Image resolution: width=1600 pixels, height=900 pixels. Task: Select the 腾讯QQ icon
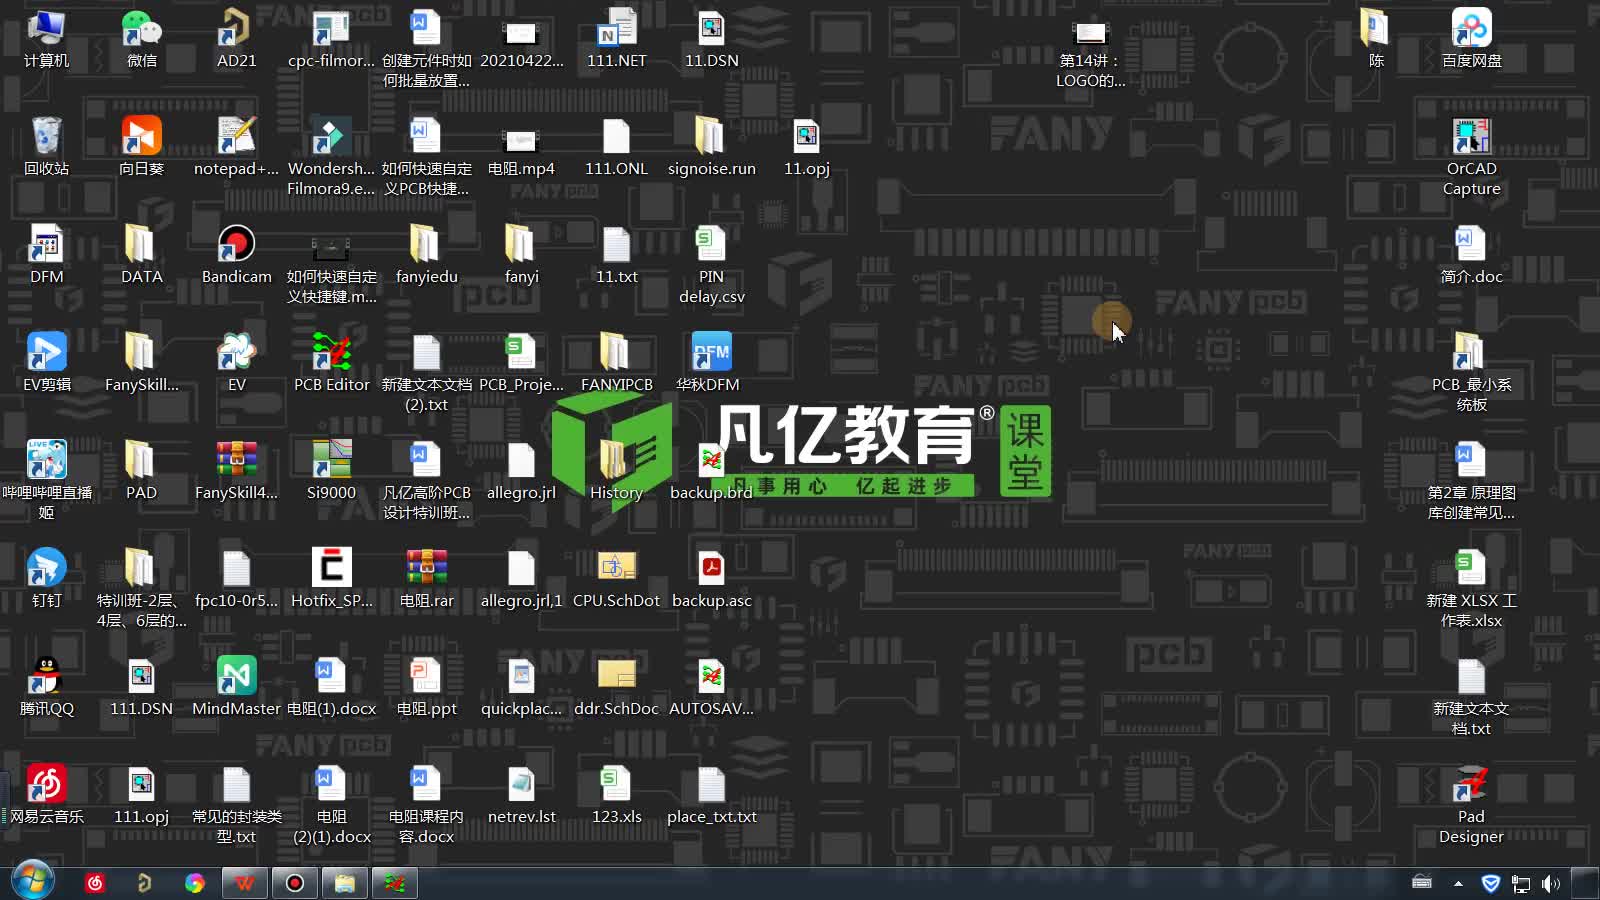pyautogui.click(x=46, y=688)
